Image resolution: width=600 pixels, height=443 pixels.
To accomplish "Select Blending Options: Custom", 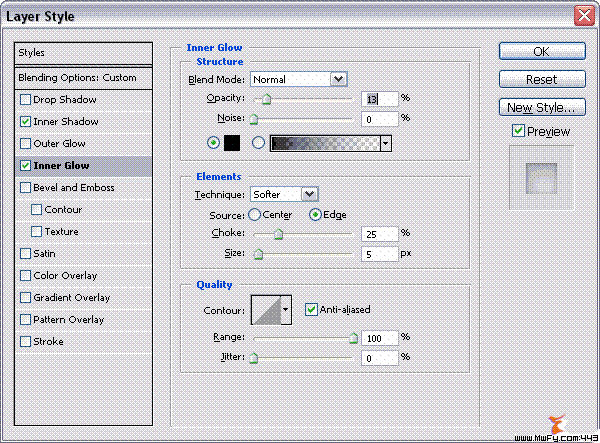I will click(x=83, y=78).
